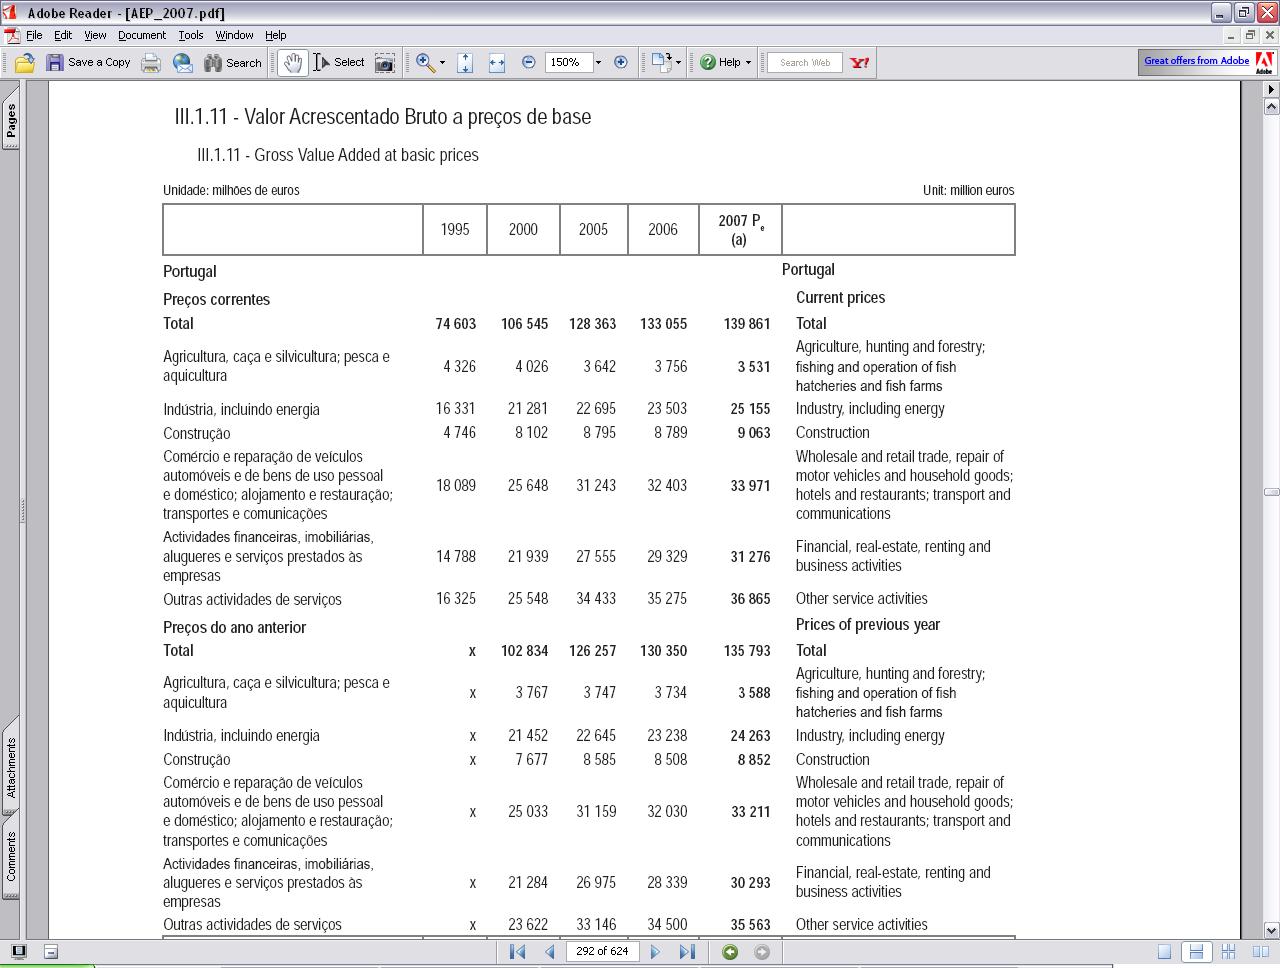Select the Snapshot camera tool
Screen dimensions: 1280x968
point(384,63)
